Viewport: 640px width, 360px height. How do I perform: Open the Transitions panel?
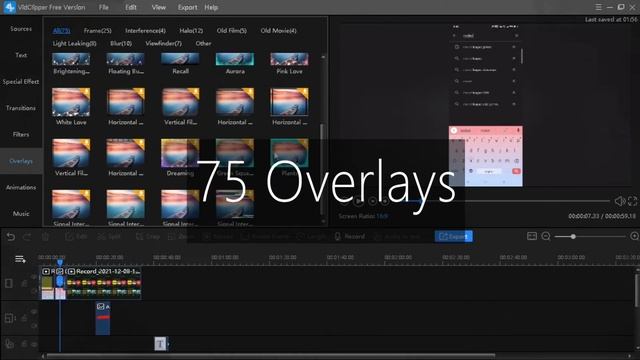pos(21,108)
